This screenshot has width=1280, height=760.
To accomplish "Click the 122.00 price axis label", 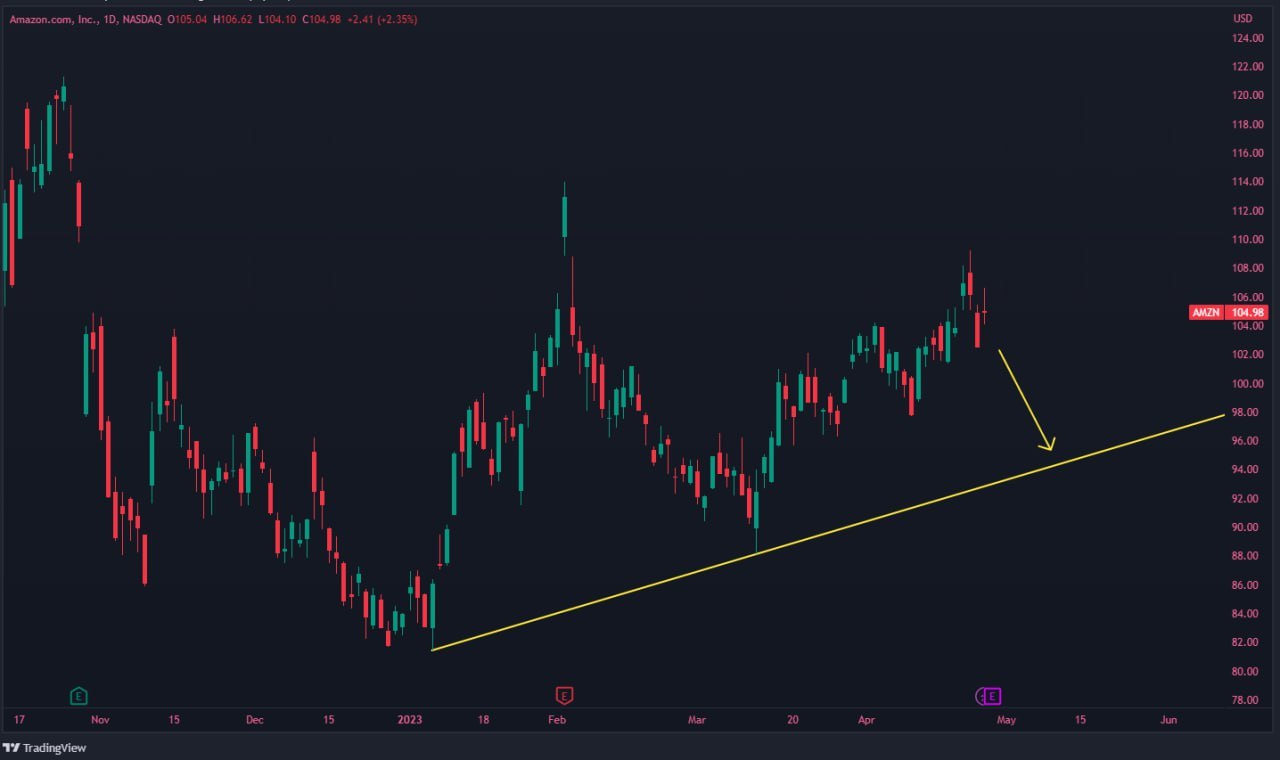I will 1247,67.
